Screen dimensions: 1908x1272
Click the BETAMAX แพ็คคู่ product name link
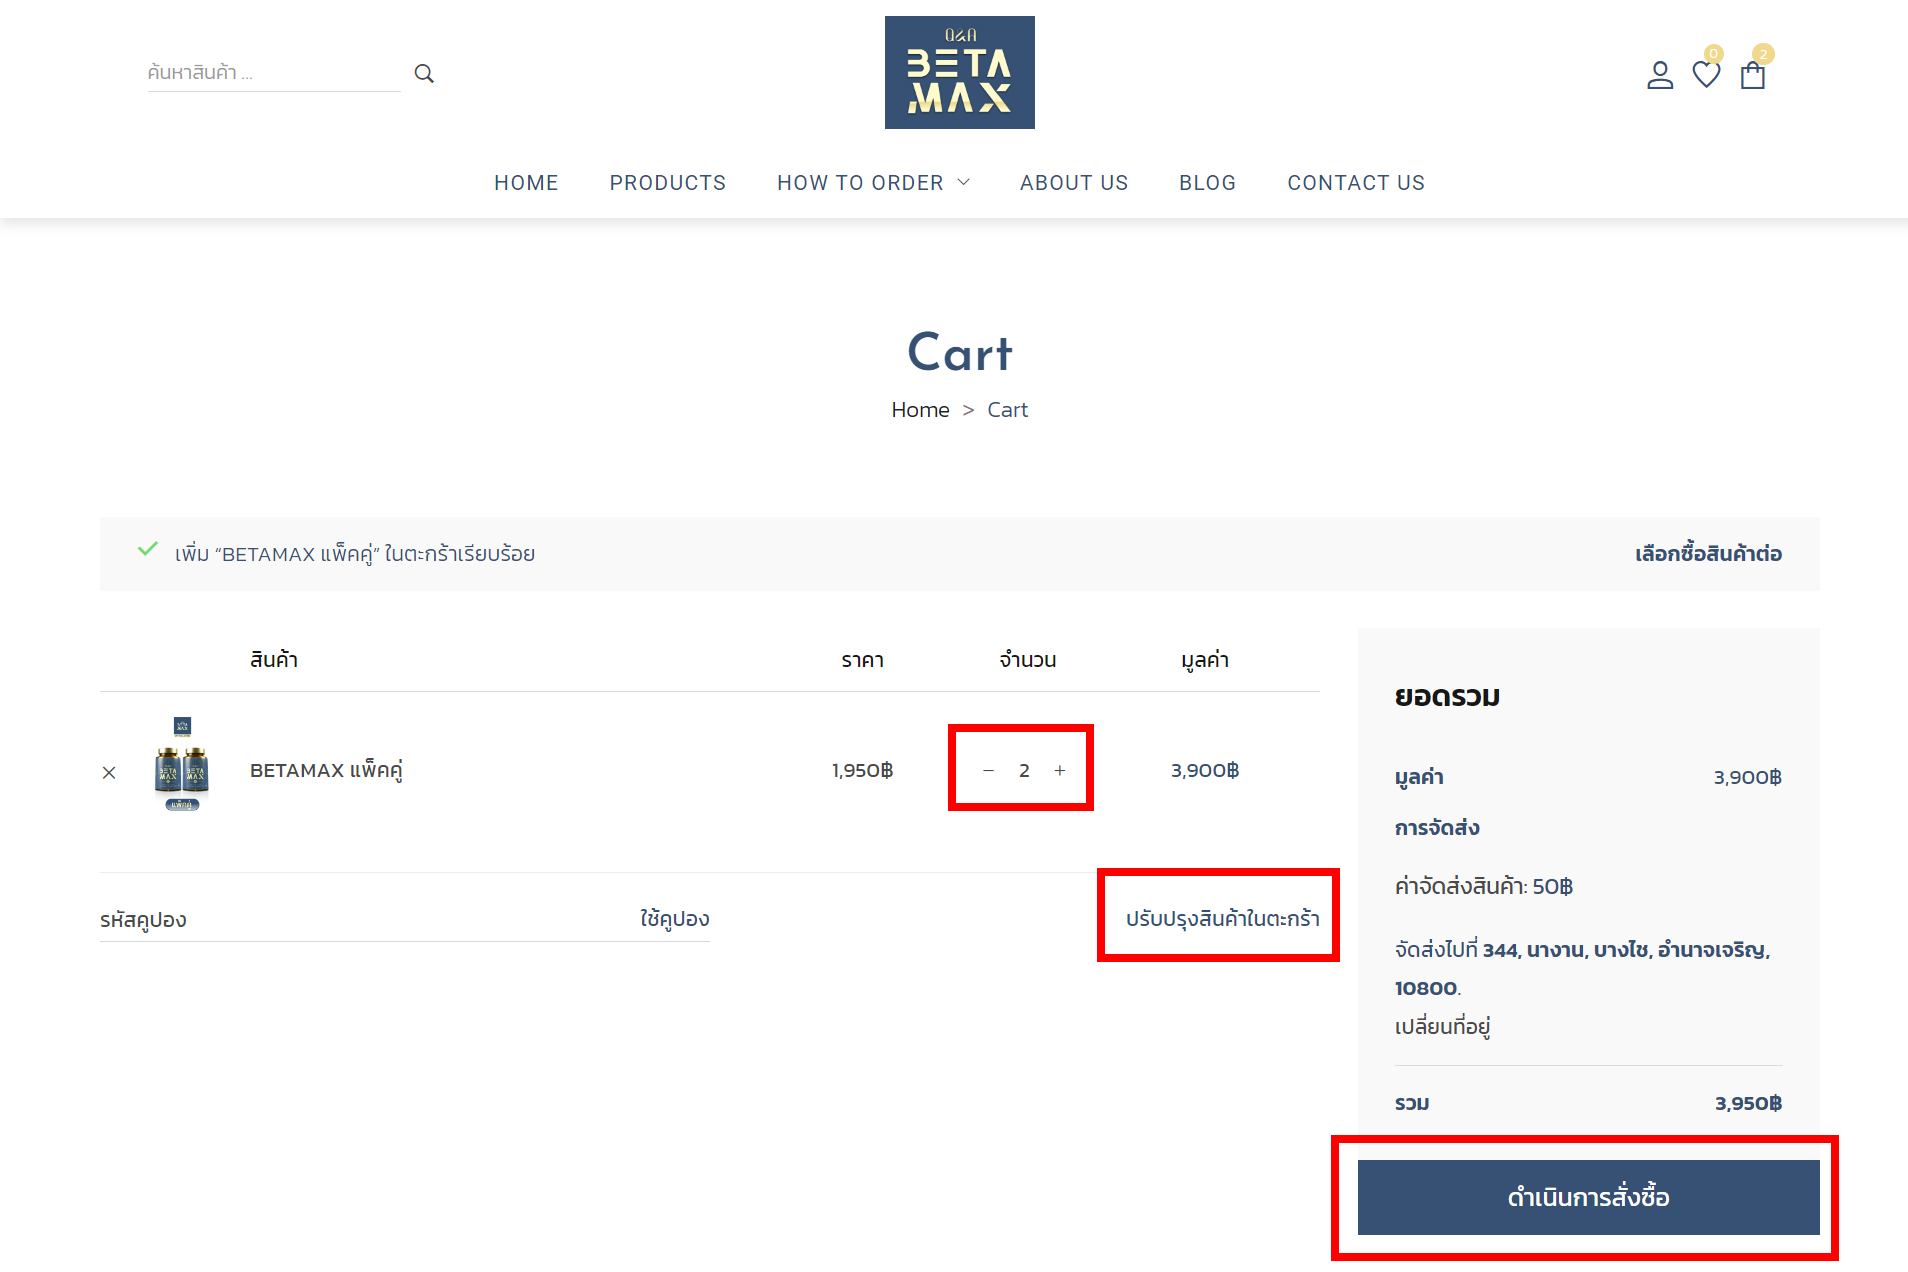click(x=326, y=770)
